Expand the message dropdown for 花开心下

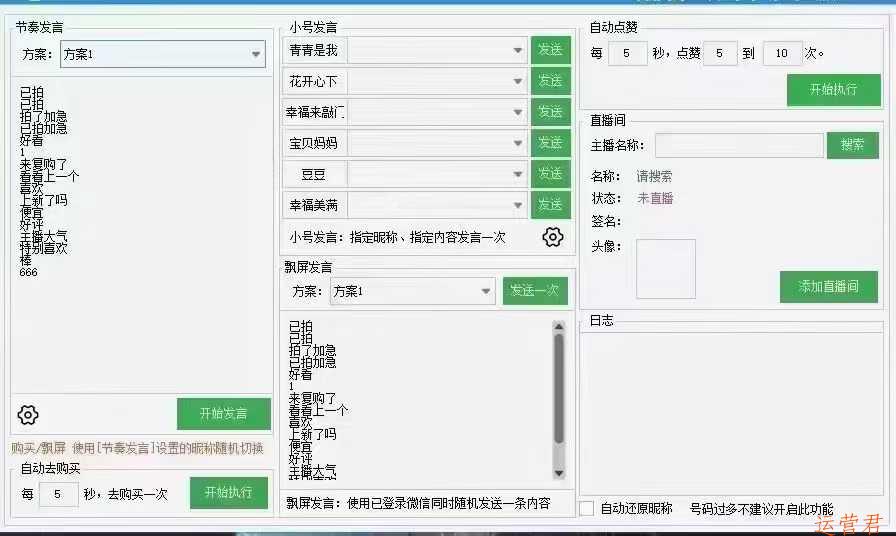[x=517, y=81]
